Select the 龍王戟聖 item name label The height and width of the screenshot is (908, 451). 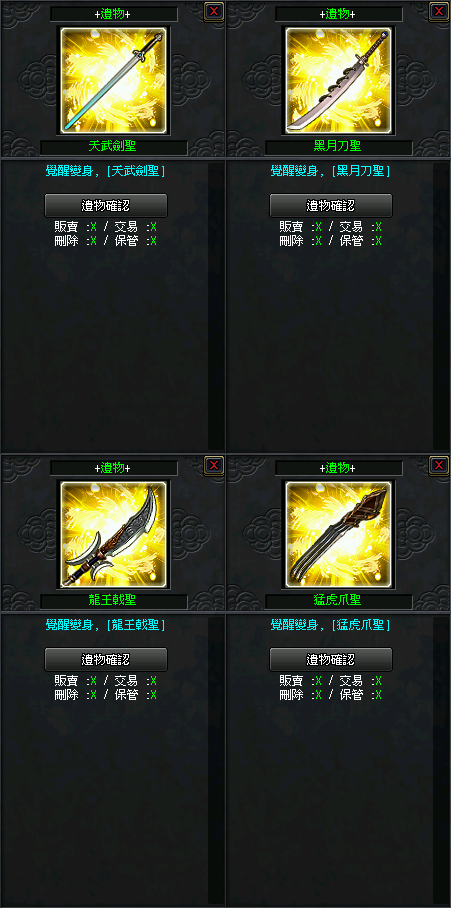click(113, 601)
